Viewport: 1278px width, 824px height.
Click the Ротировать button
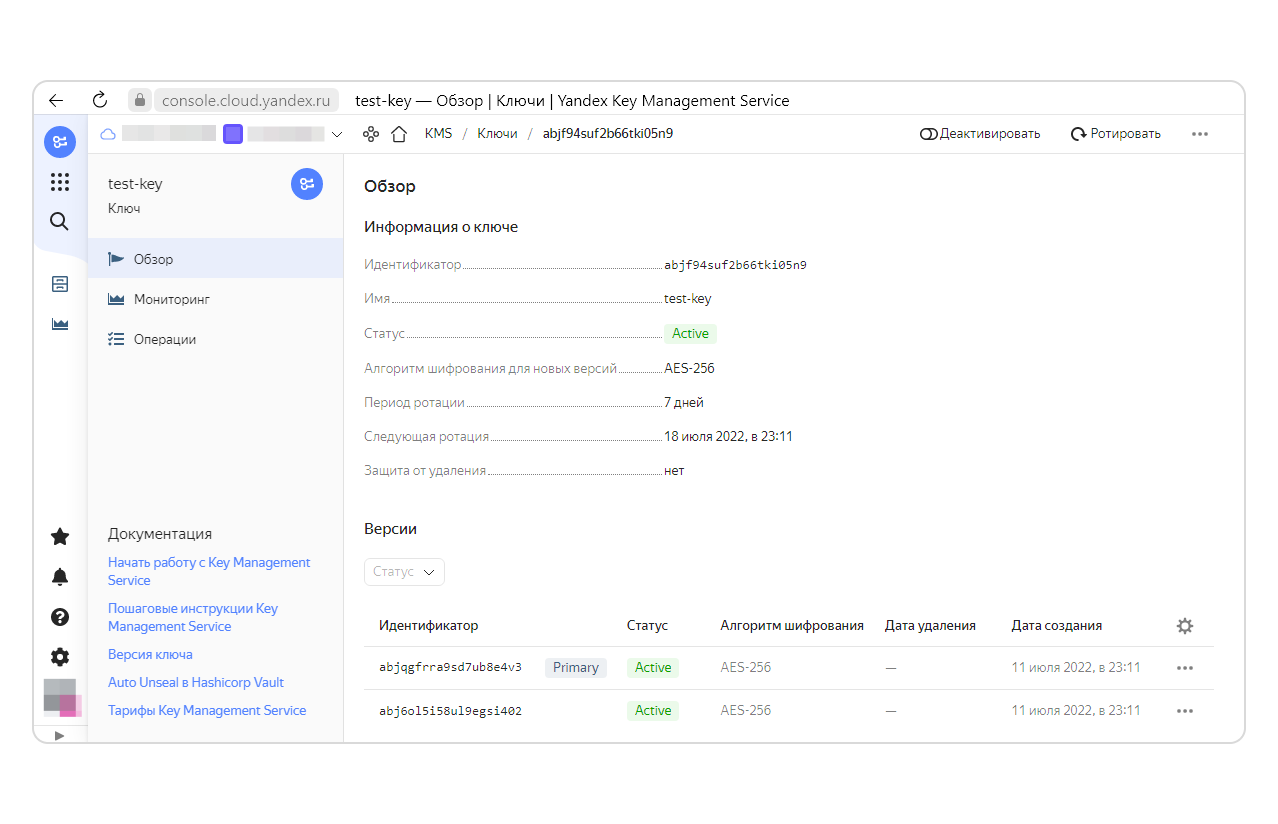tap(1116, 134)
